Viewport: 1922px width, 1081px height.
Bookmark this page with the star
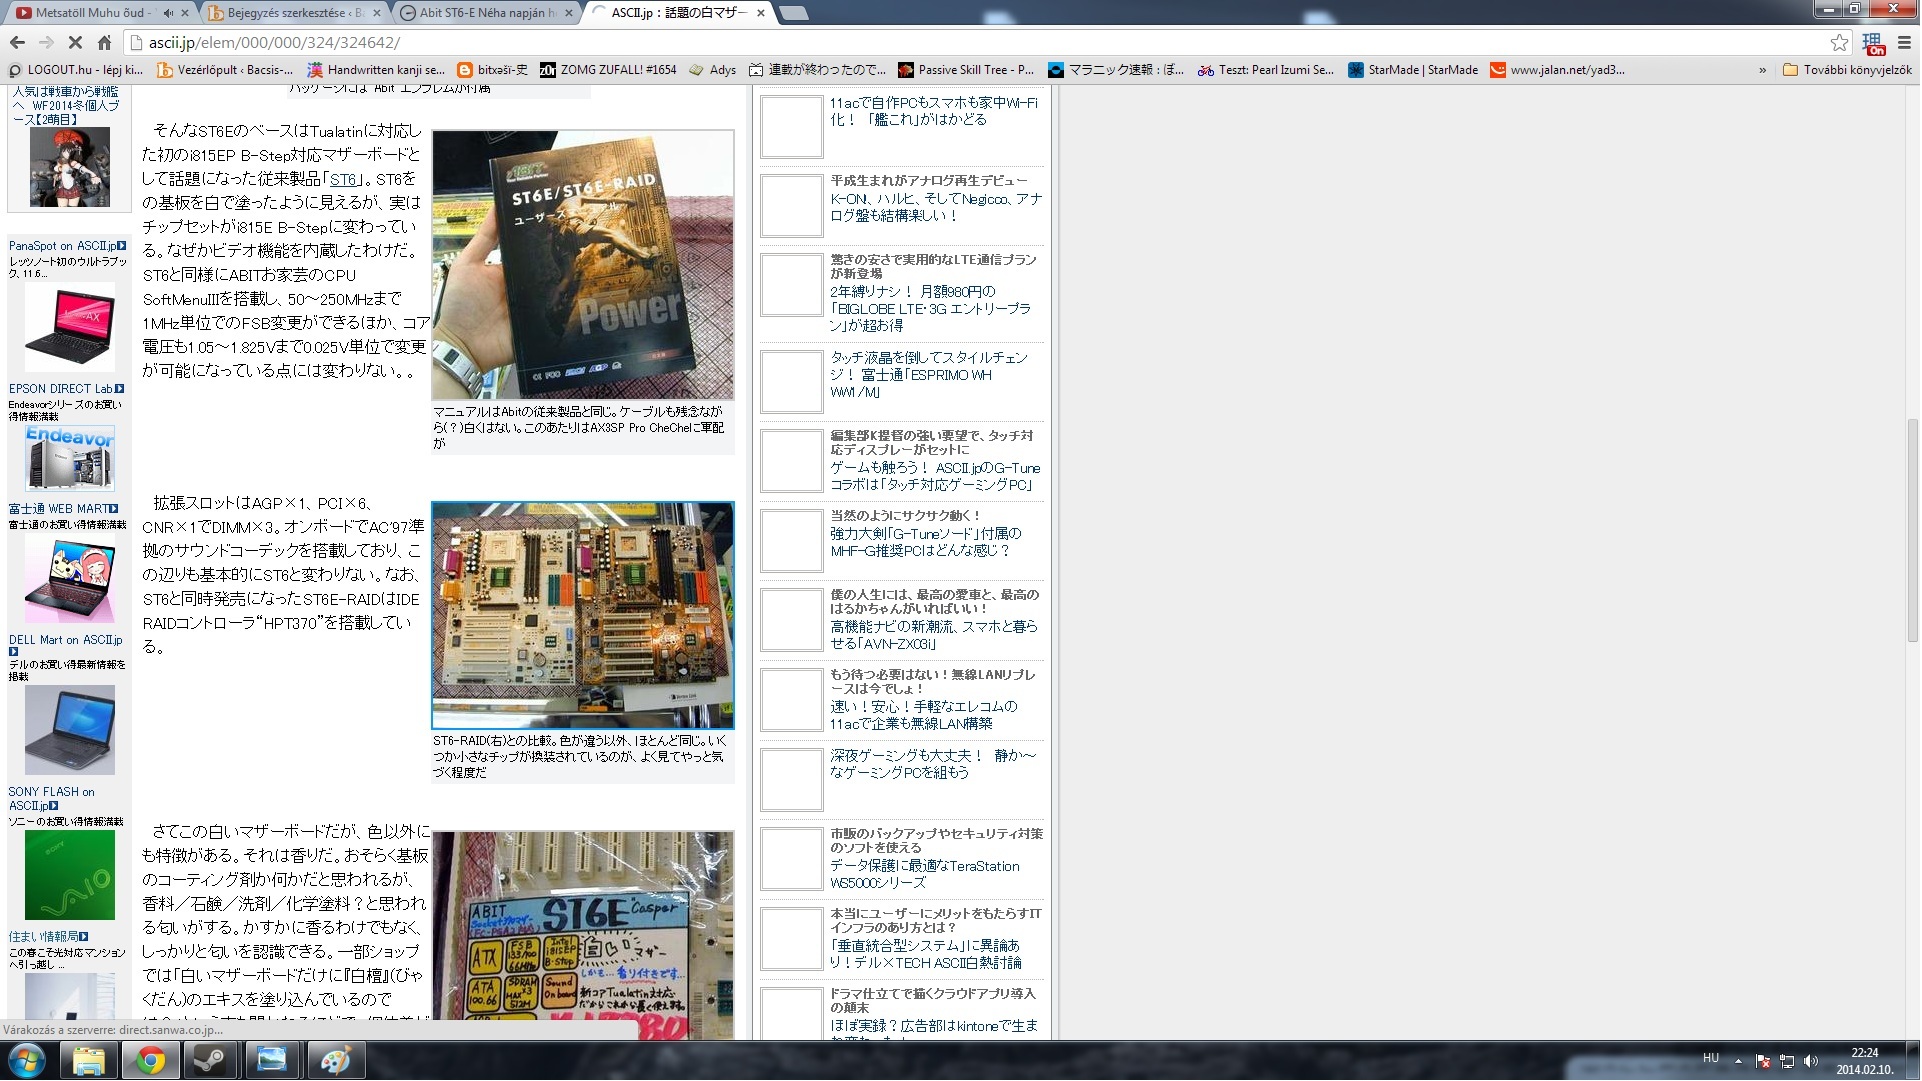pos(1839,42)
